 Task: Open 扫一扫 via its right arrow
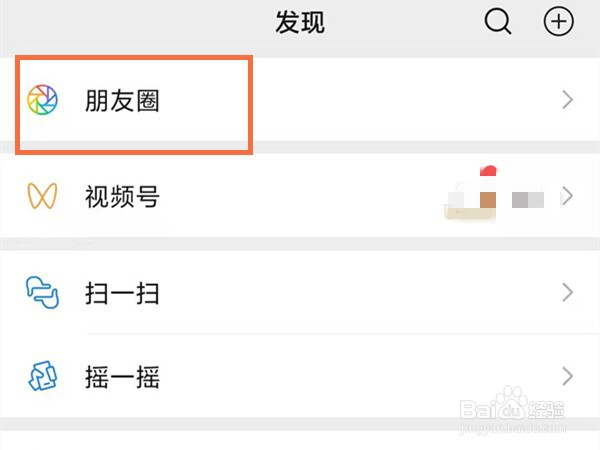click(568, 293)
